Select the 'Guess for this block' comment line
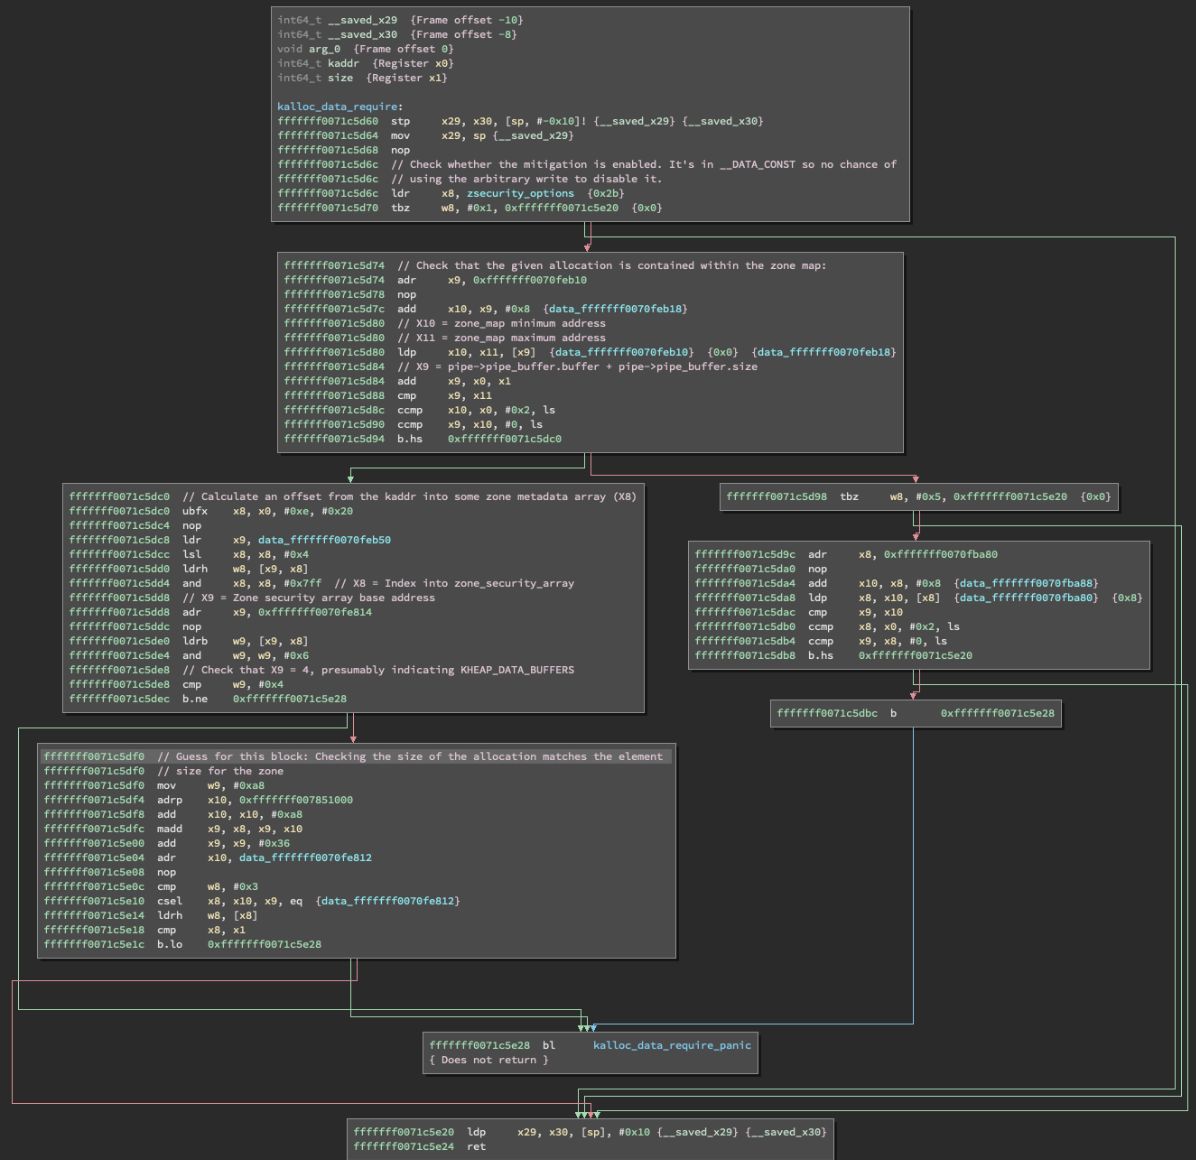This screenshot has height=1160, width=1196. 353,757
